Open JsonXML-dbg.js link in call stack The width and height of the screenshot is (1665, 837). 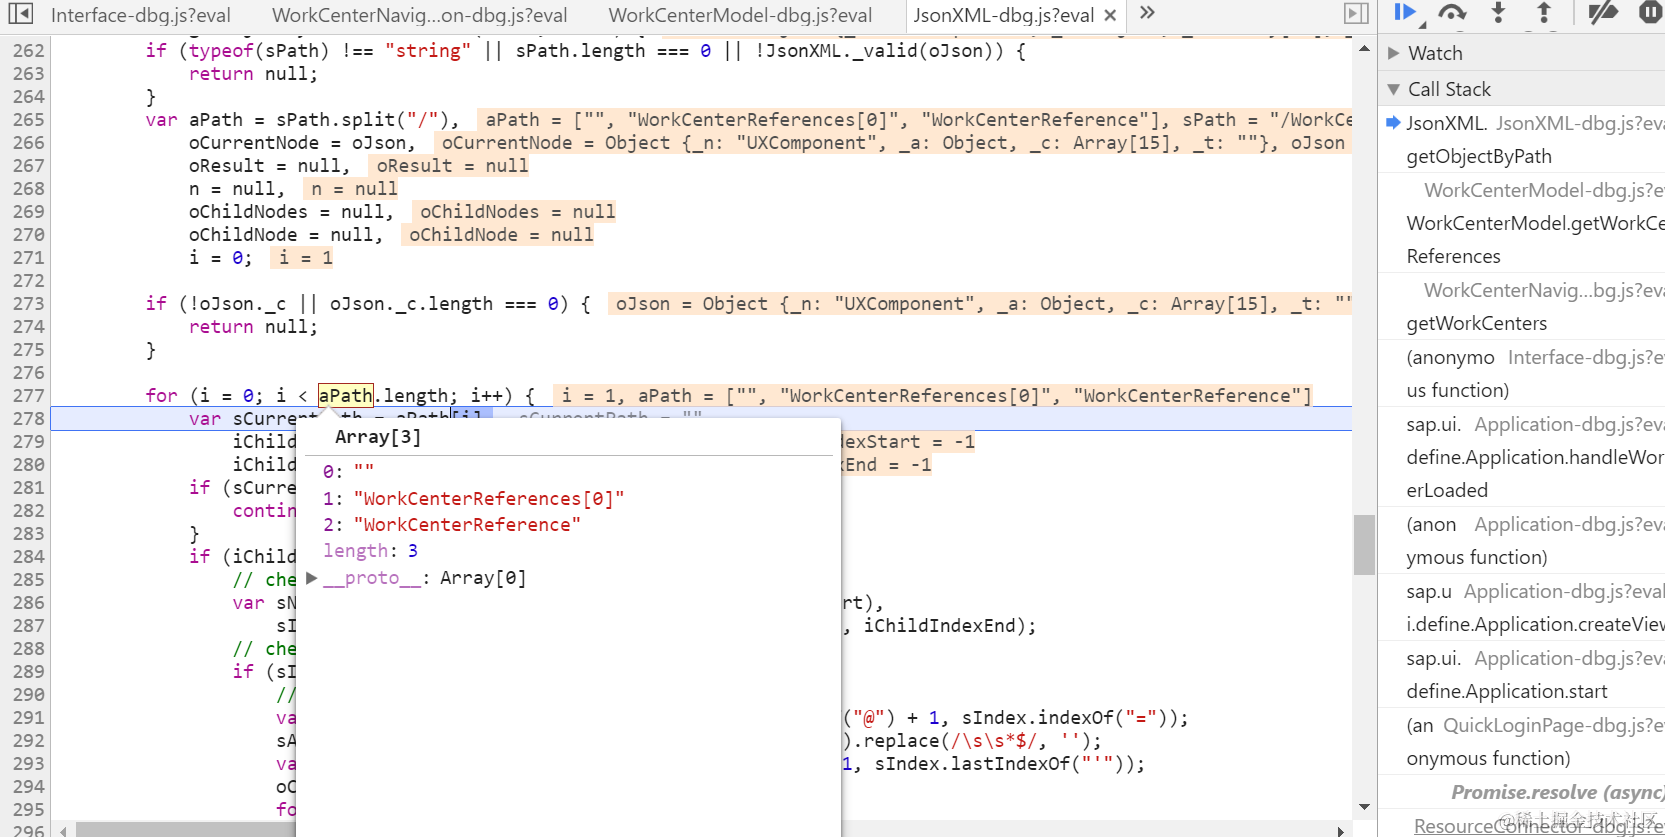tap(1580, 123)
